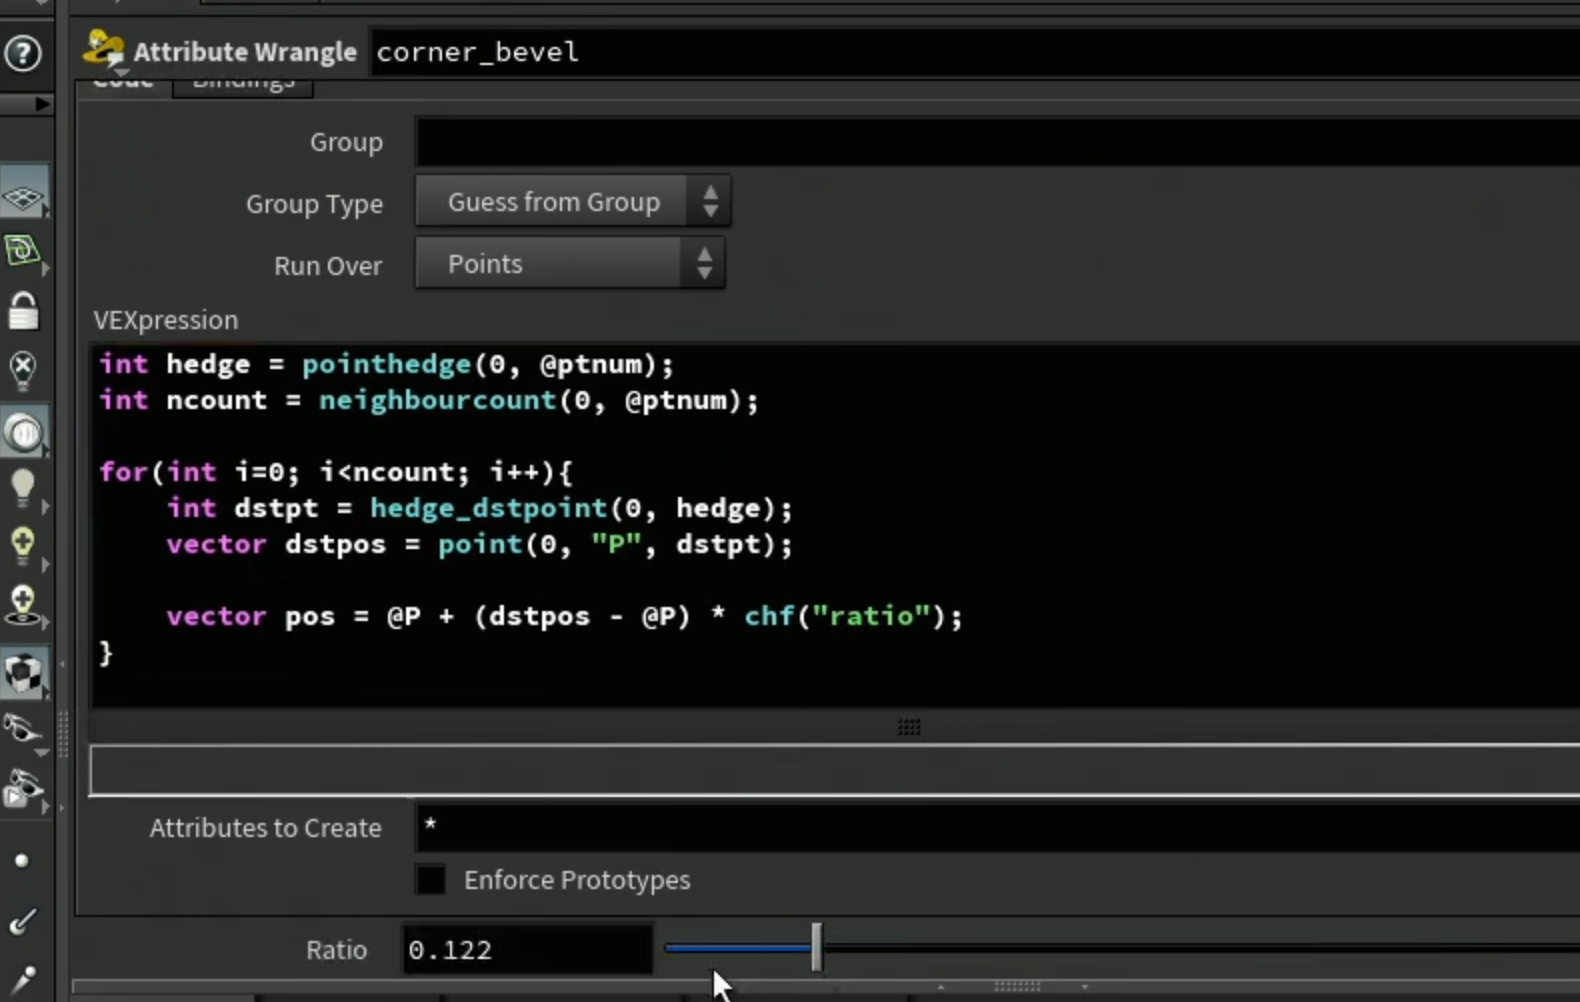Open the dropdown triangle under the wrangle icon

120,72
